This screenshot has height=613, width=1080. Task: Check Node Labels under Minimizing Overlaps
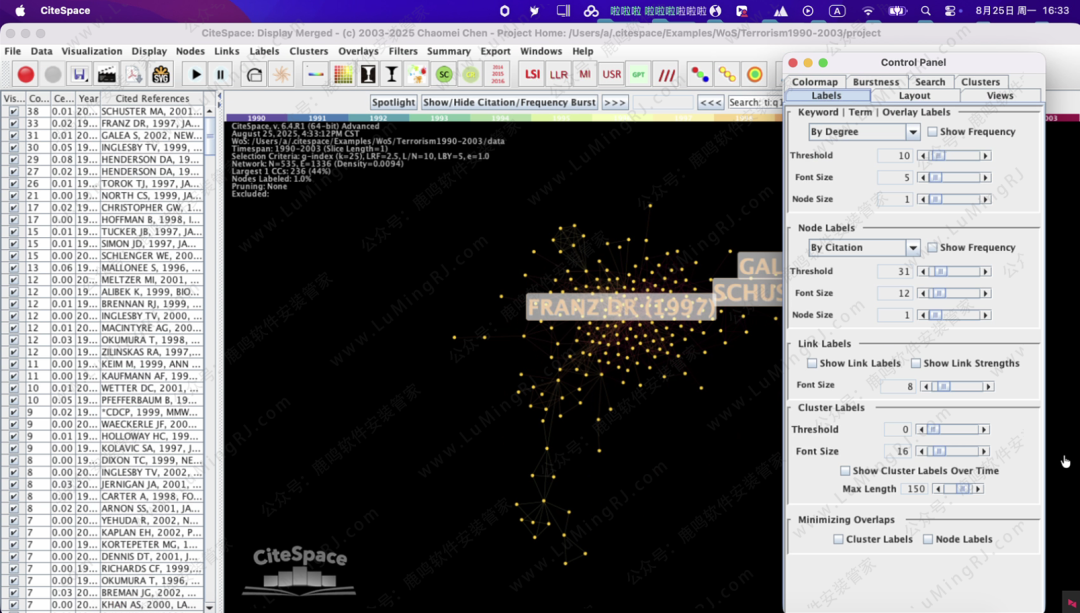pyautogui.click(x=928, y=539)
